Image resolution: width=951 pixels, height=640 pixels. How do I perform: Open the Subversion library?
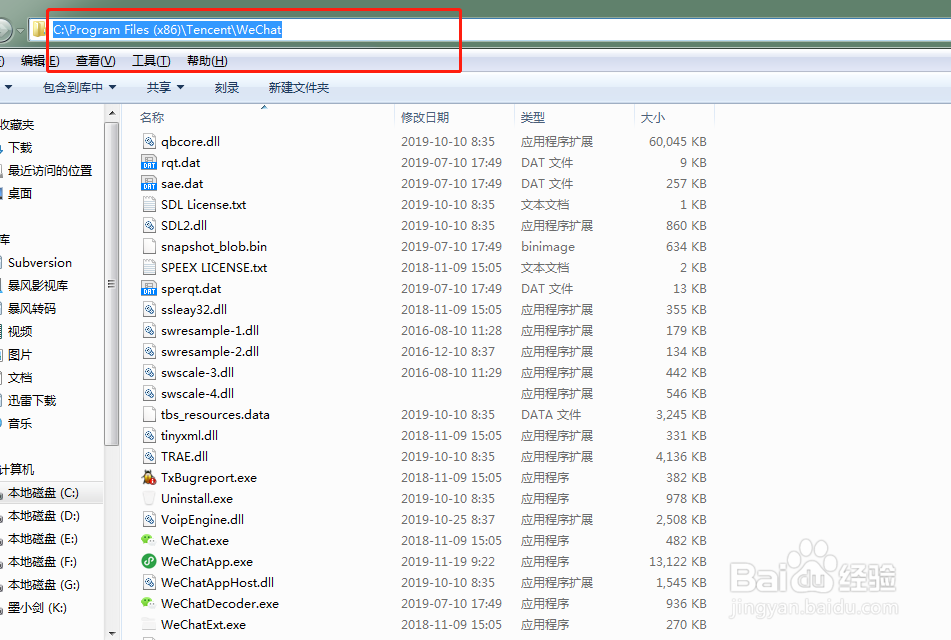coord(40,263)
